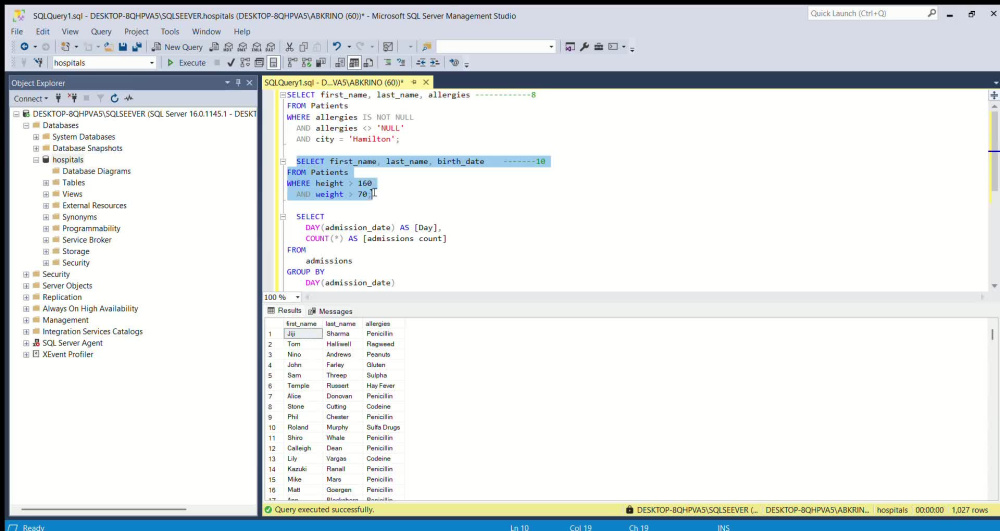Expand the SQL Server Agent node
Screen dimensions: 1000x531
[x=26, y=343]
